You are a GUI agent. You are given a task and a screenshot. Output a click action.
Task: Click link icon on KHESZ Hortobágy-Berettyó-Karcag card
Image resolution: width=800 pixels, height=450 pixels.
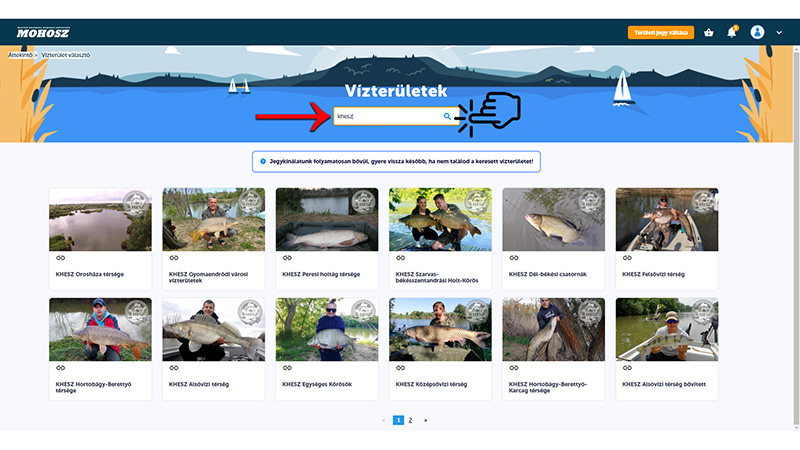coord(513,368)
